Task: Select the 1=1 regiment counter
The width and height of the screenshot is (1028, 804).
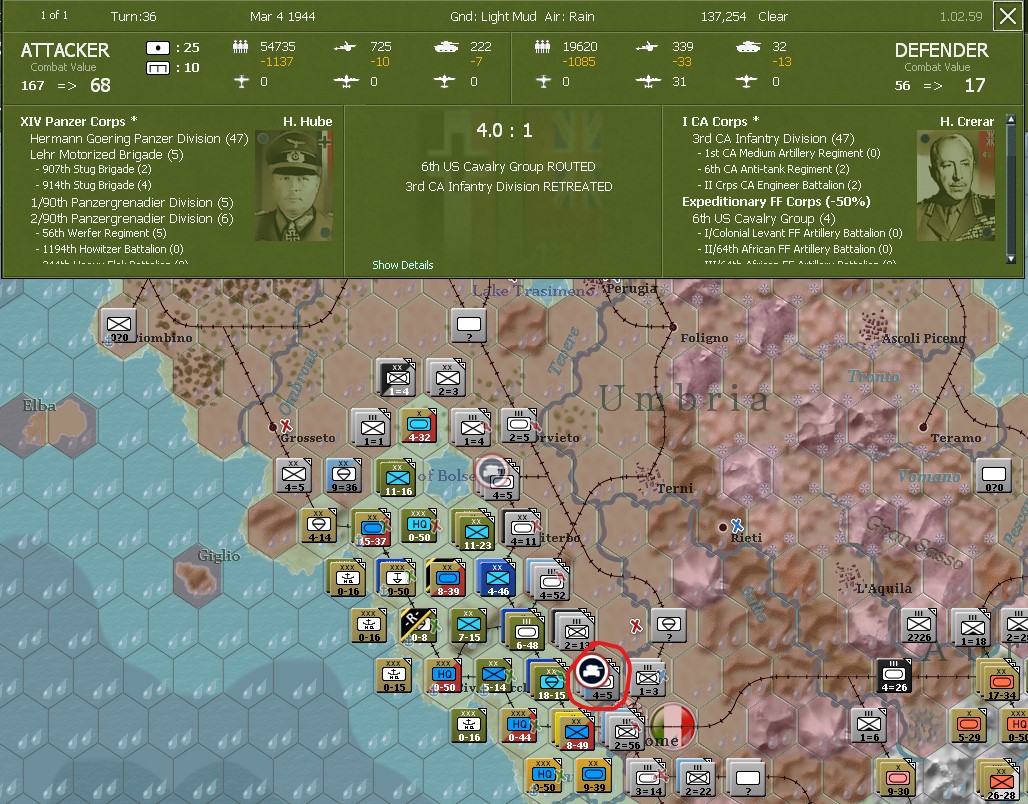Action: 372,428
